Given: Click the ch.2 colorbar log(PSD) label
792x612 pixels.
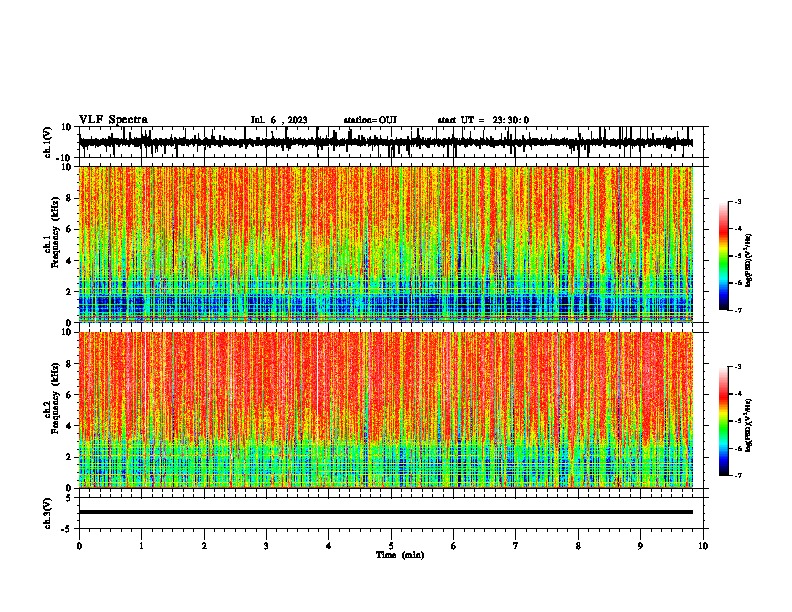Looking at the screenshot, I should click(x=749, y=425).
